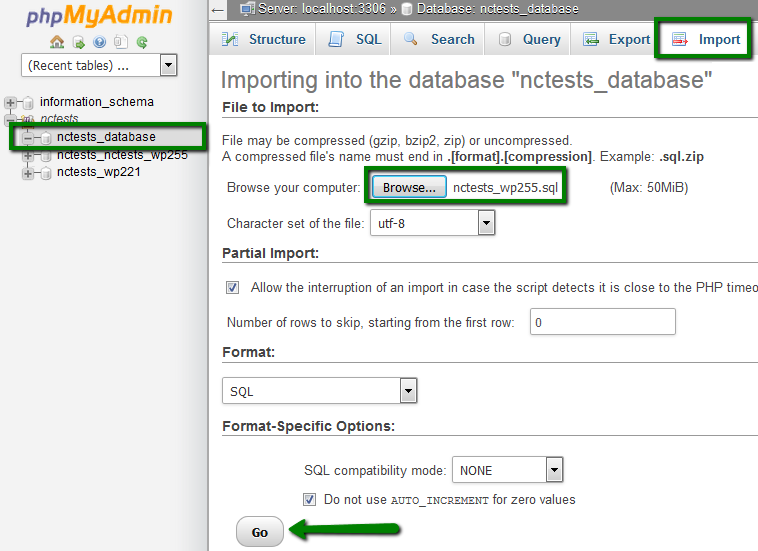This screenshot has height=551, width=758.
Task: Expand the information_schema tree node
Action: pos(11,102)
